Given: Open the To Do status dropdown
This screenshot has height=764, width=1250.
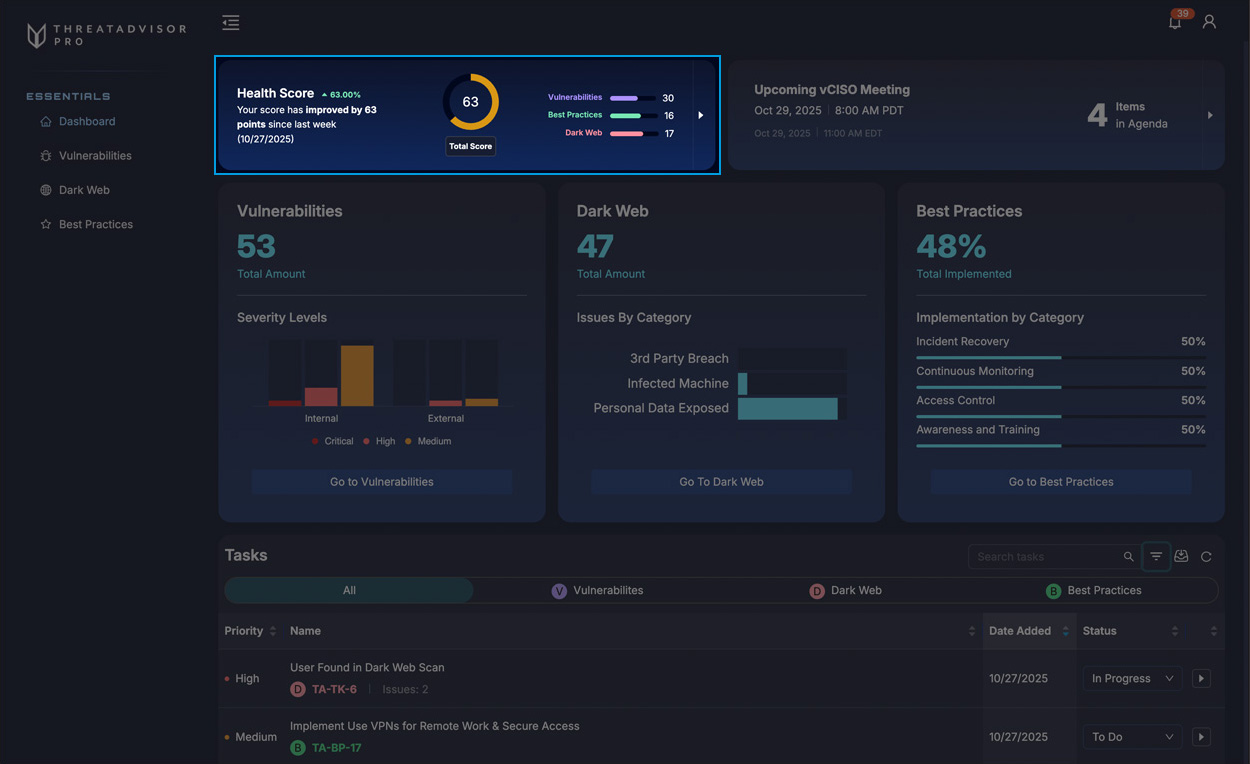Looking at the screenshot, I should [1132, 737].
